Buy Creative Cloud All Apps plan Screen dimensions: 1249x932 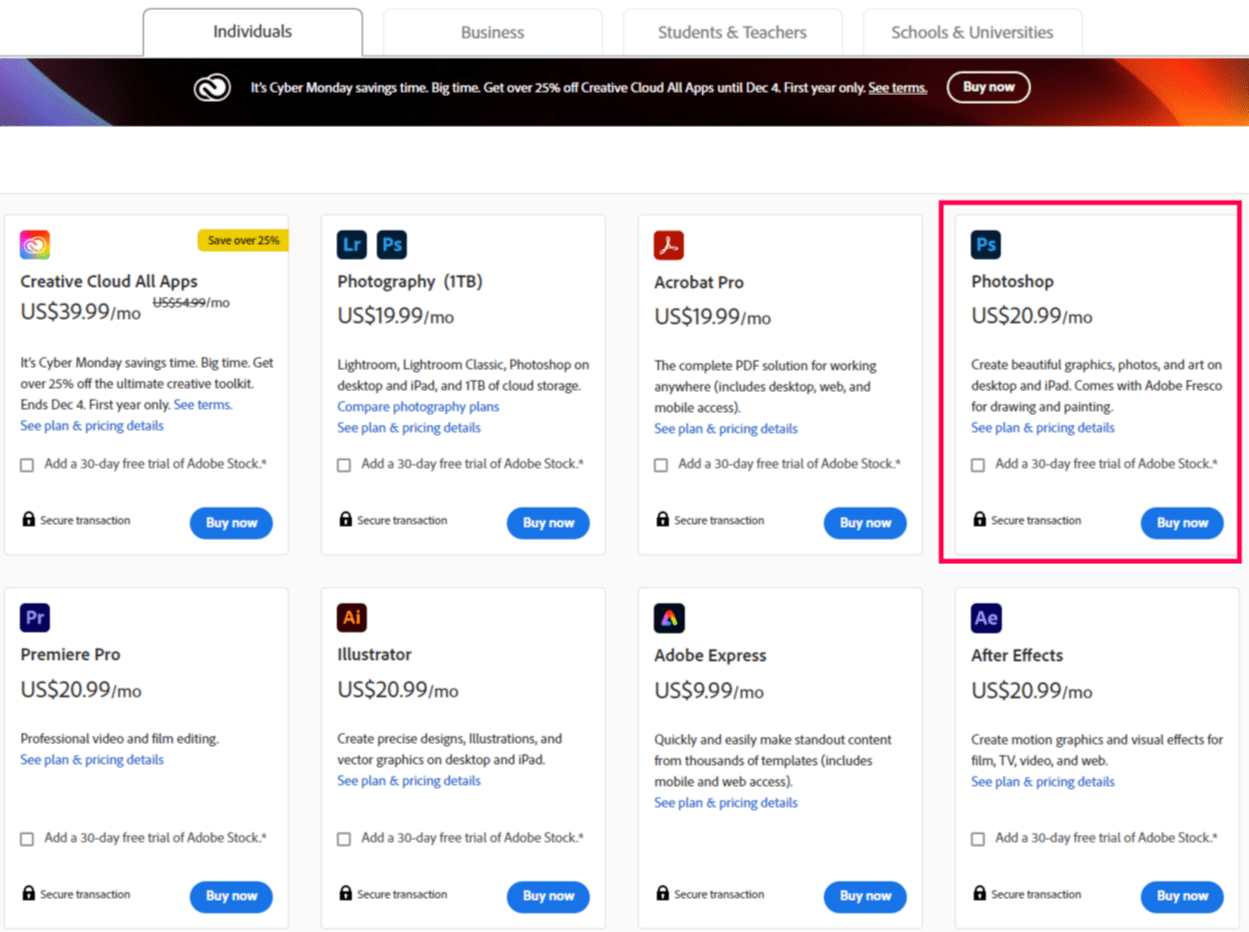(x=231, y=523)
